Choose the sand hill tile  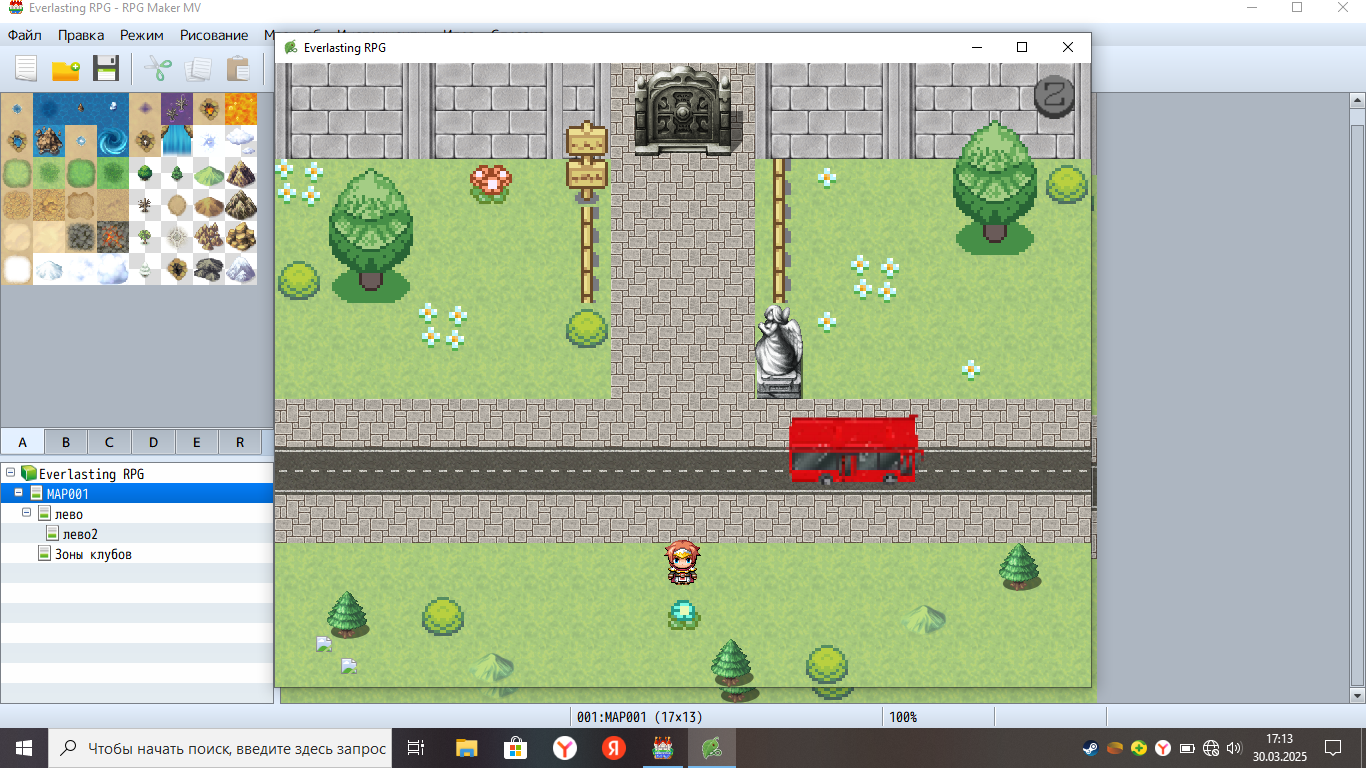coord(209,205)
